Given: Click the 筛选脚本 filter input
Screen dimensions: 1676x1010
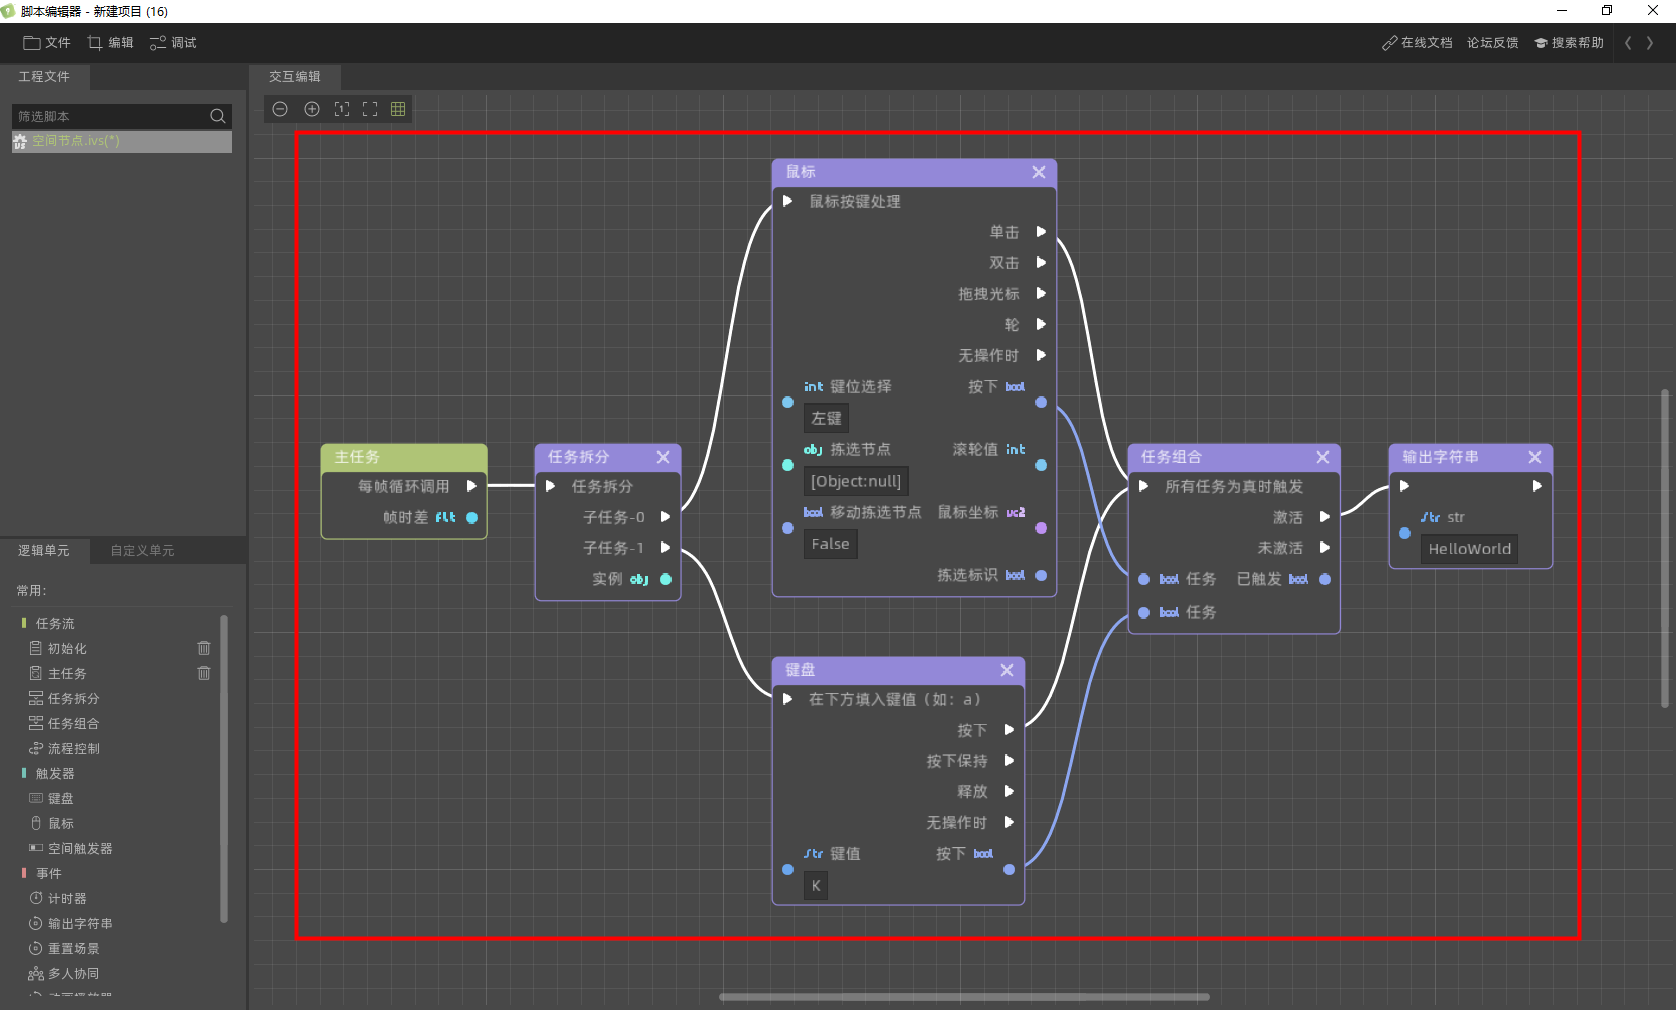Looking at the screenshot, I should click(x=110, y=116).
